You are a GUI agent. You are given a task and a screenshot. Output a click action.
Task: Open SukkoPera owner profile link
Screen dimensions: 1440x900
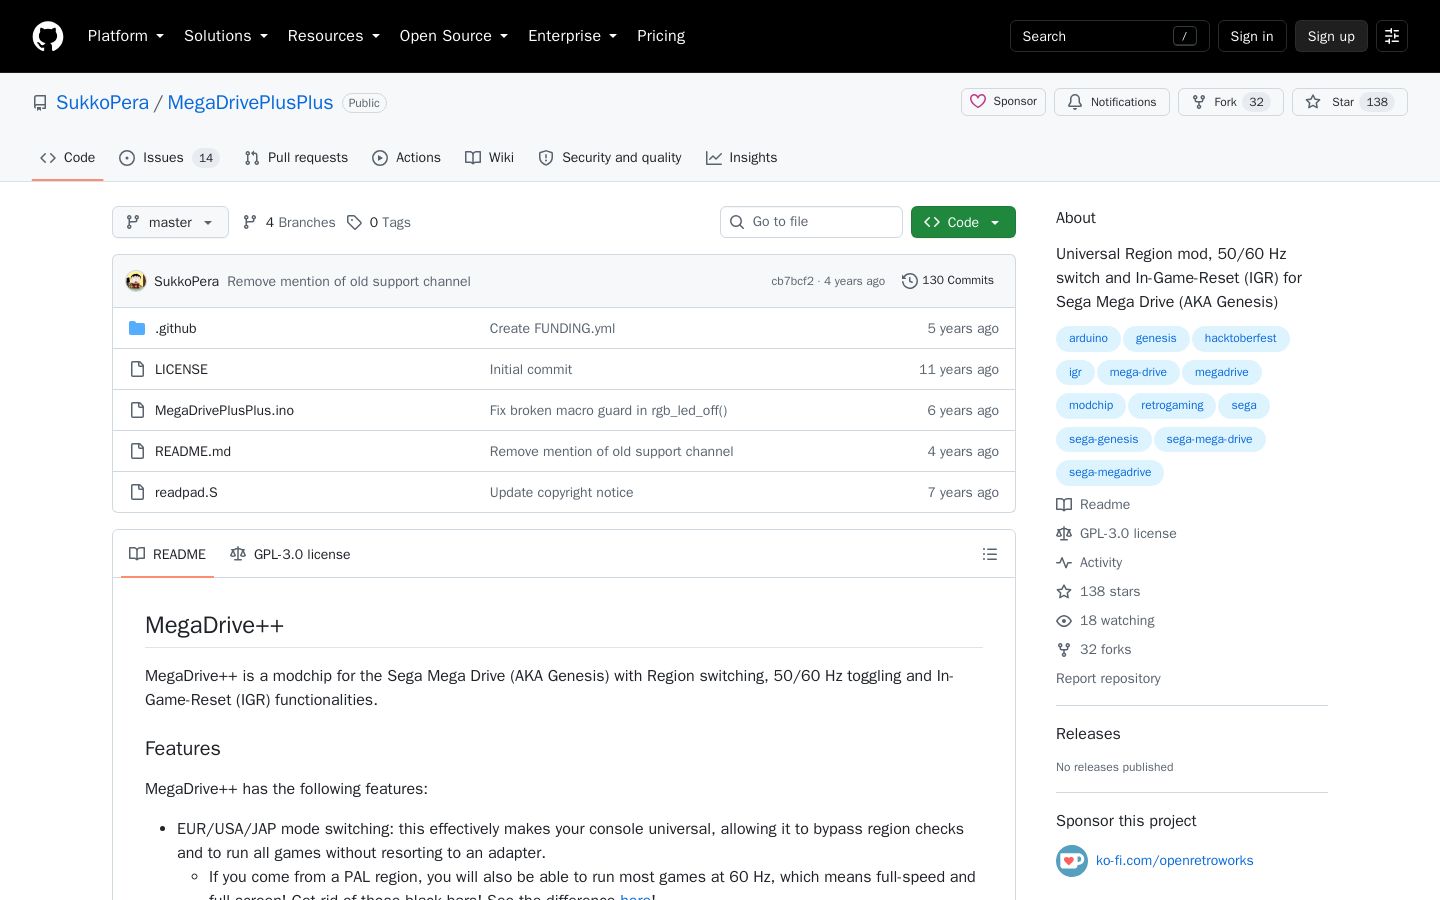(102, 102)
